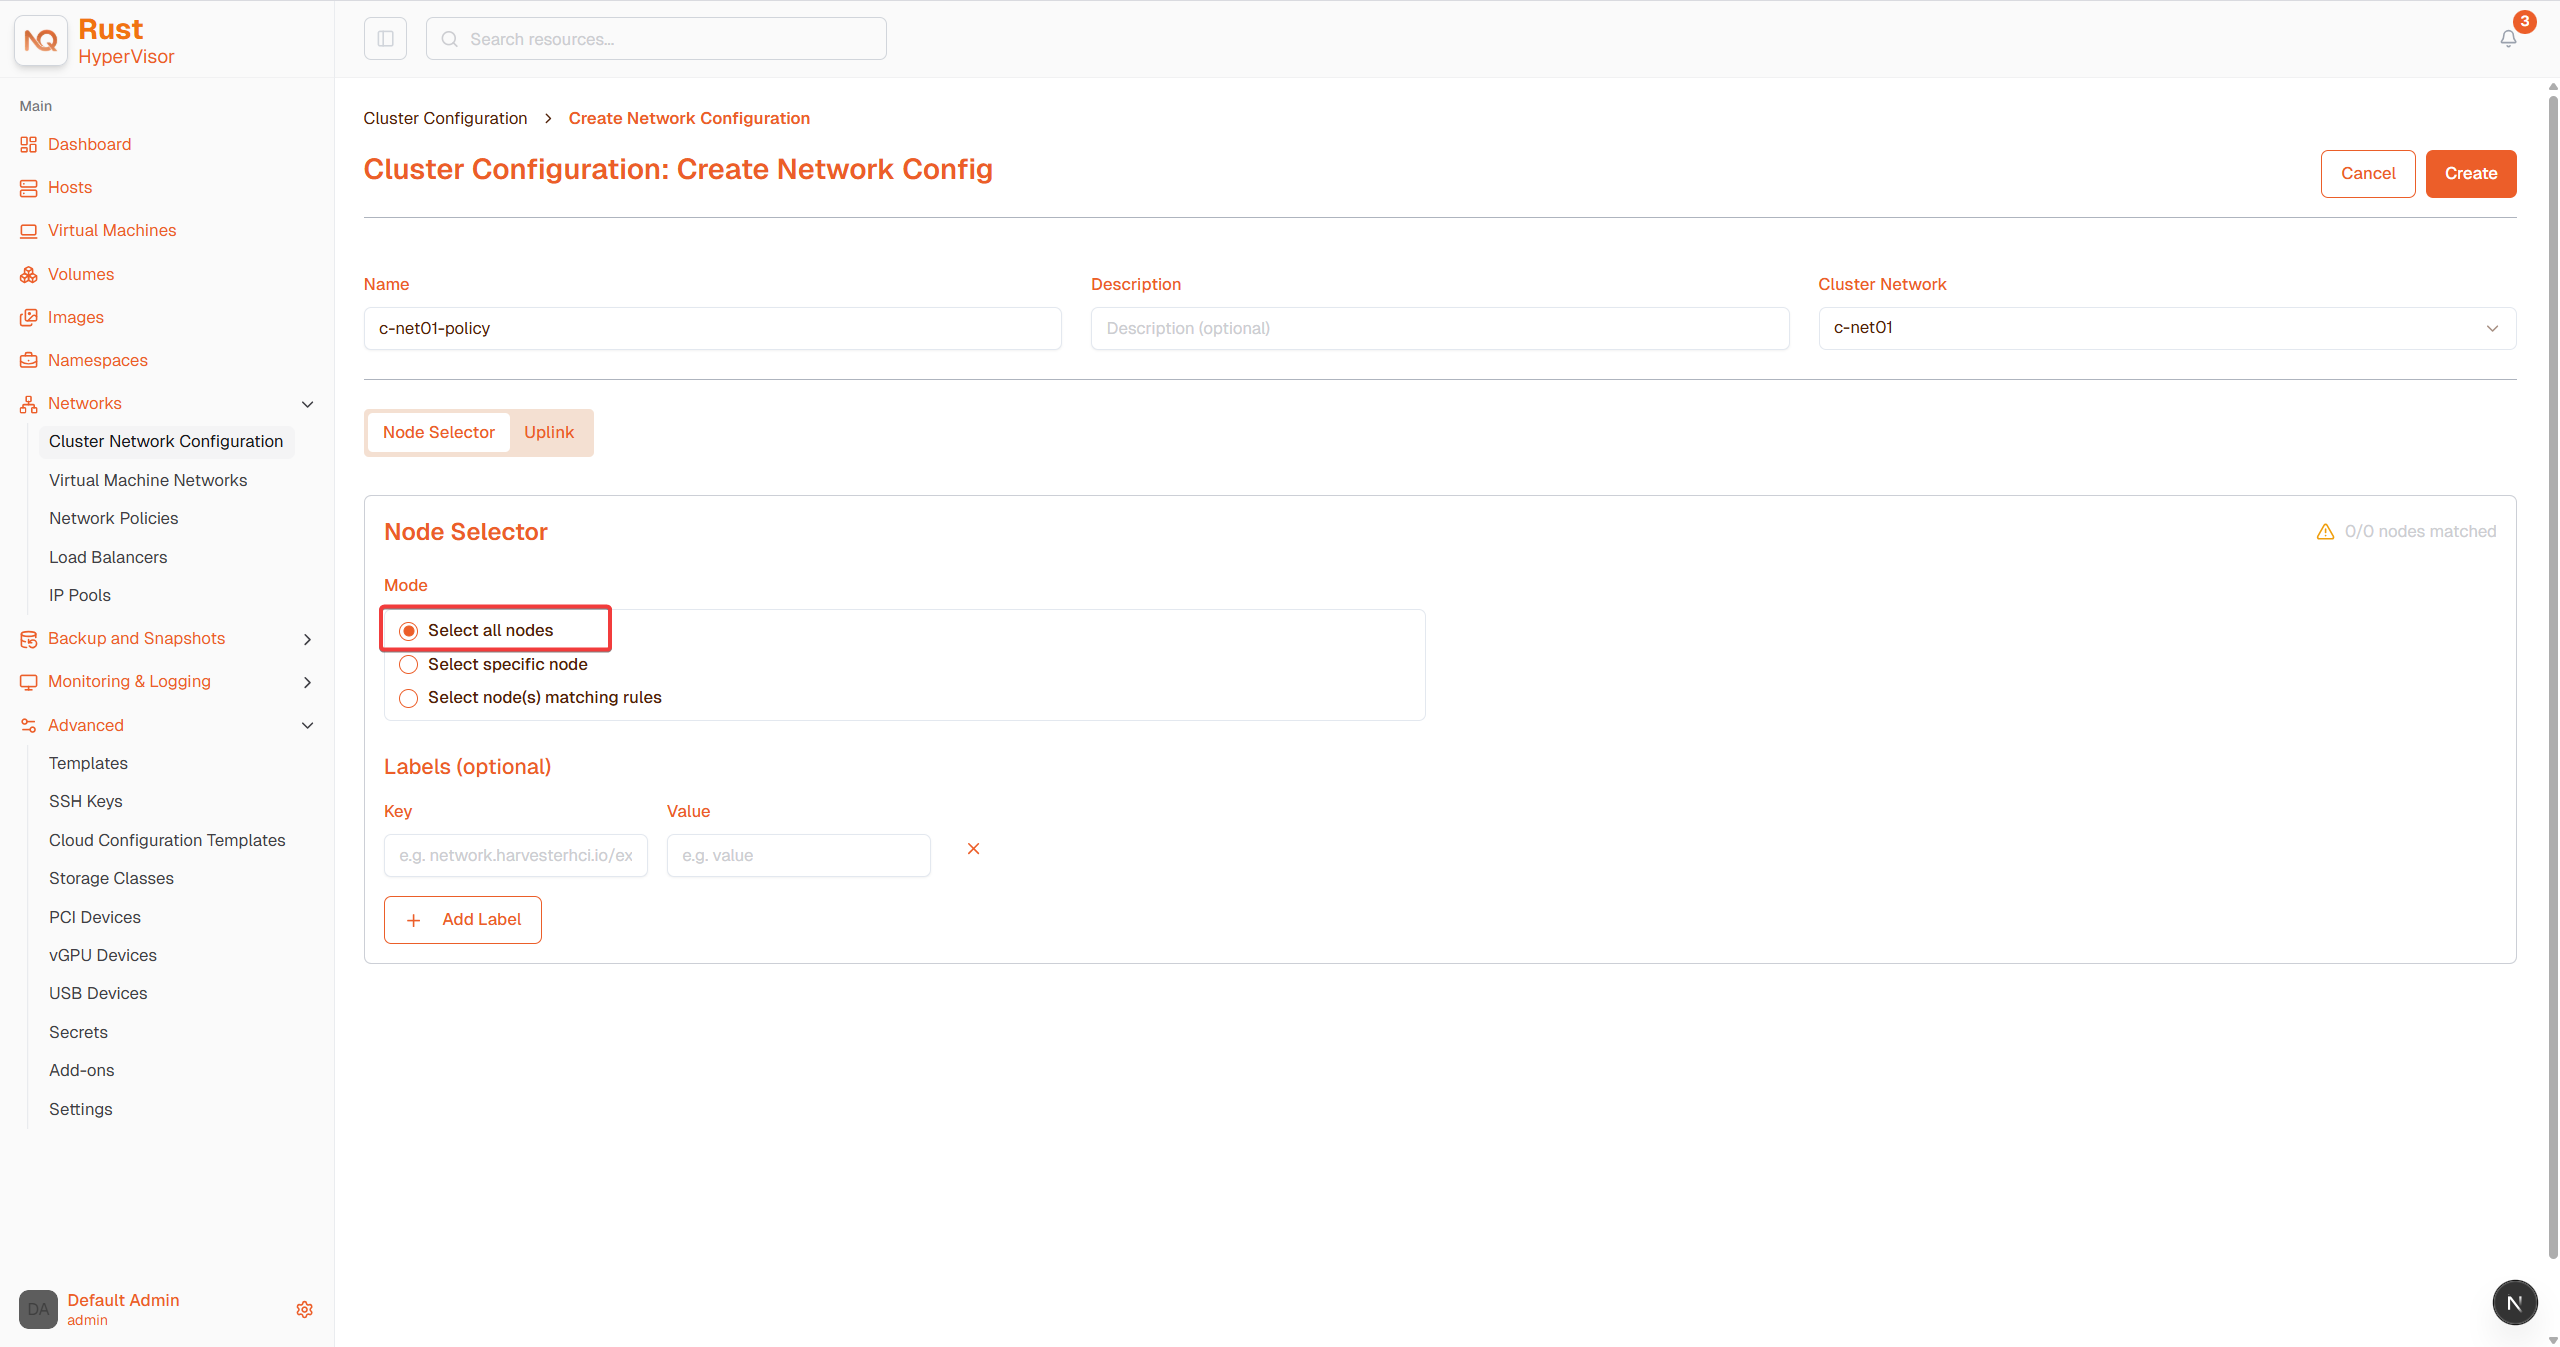Viewport: 2560px width, 1347px height.
Task: Choose Select node(s) matching rules
Action: pos(409,698)
